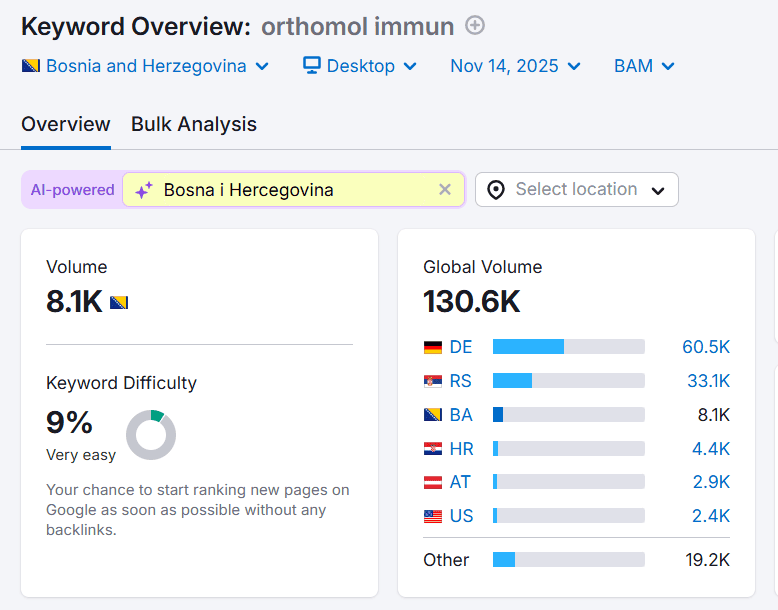Click the Other volume progress bar

[569, 559]
